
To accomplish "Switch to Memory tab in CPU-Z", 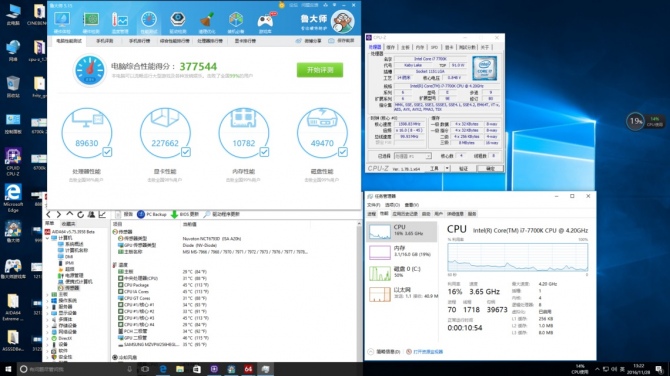I will coord(420,47).
